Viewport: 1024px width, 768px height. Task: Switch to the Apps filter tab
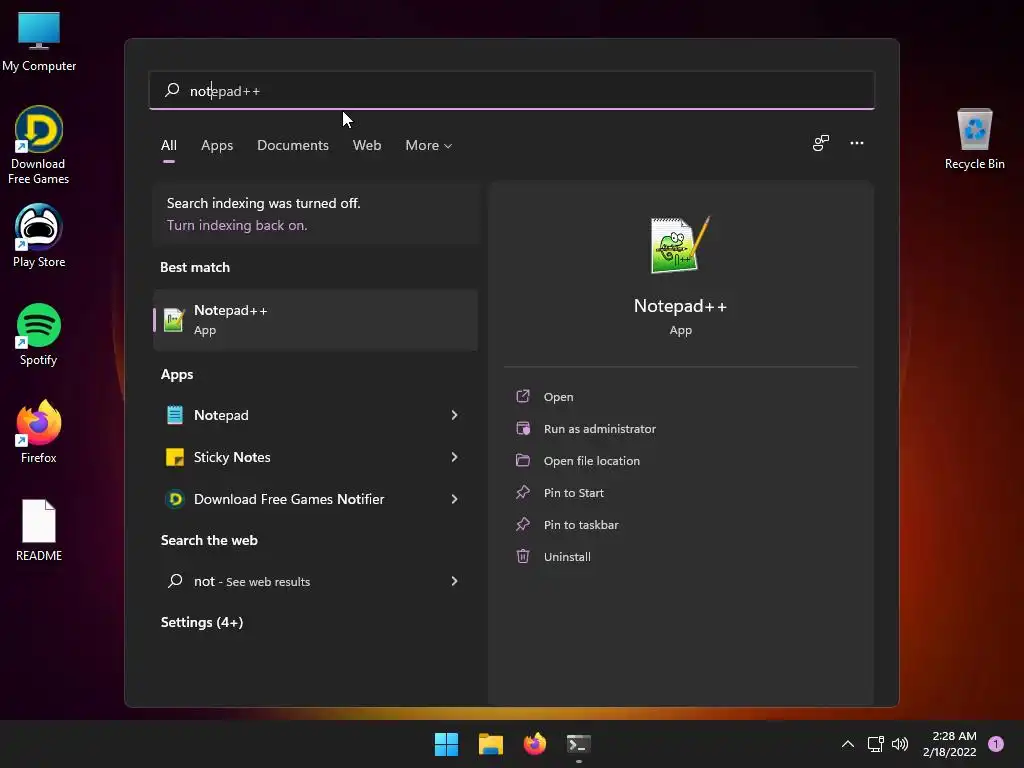click(x=217, y=145)
